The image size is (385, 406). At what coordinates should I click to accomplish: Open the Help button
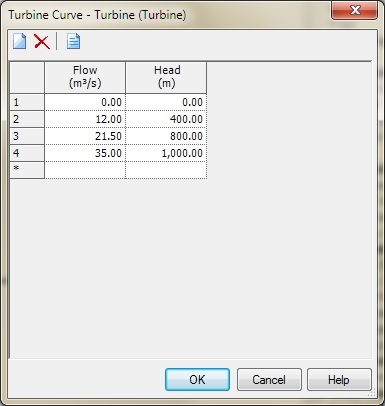[339, 379]
